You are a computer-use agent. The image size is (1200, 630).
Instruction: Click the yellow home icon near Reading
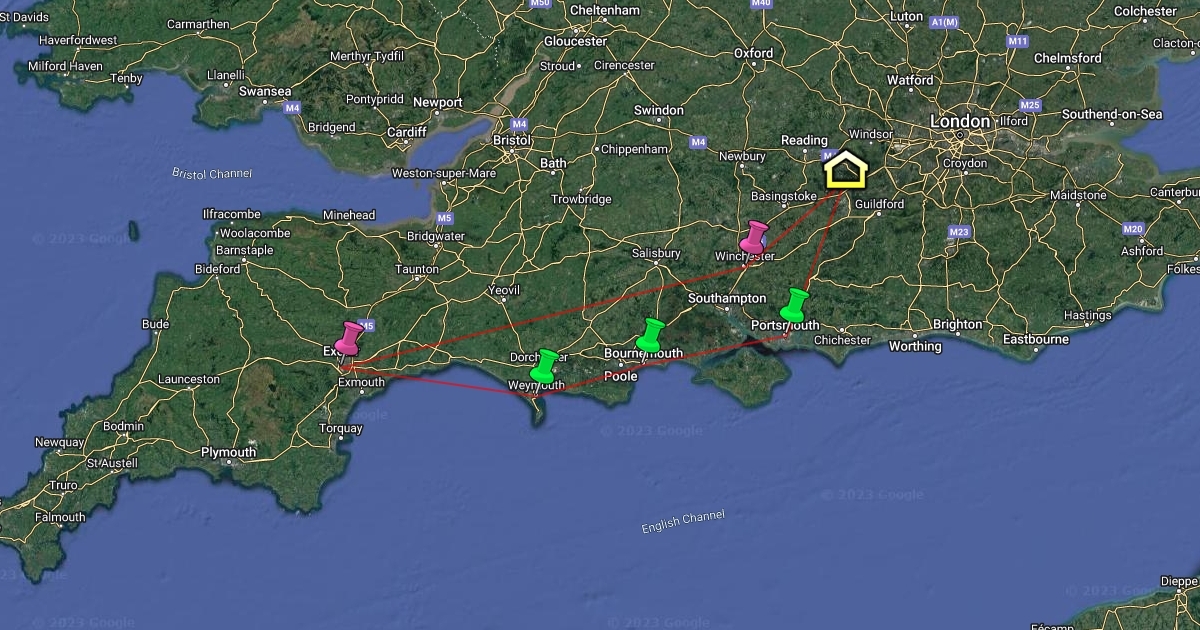(x=846, y=170)
